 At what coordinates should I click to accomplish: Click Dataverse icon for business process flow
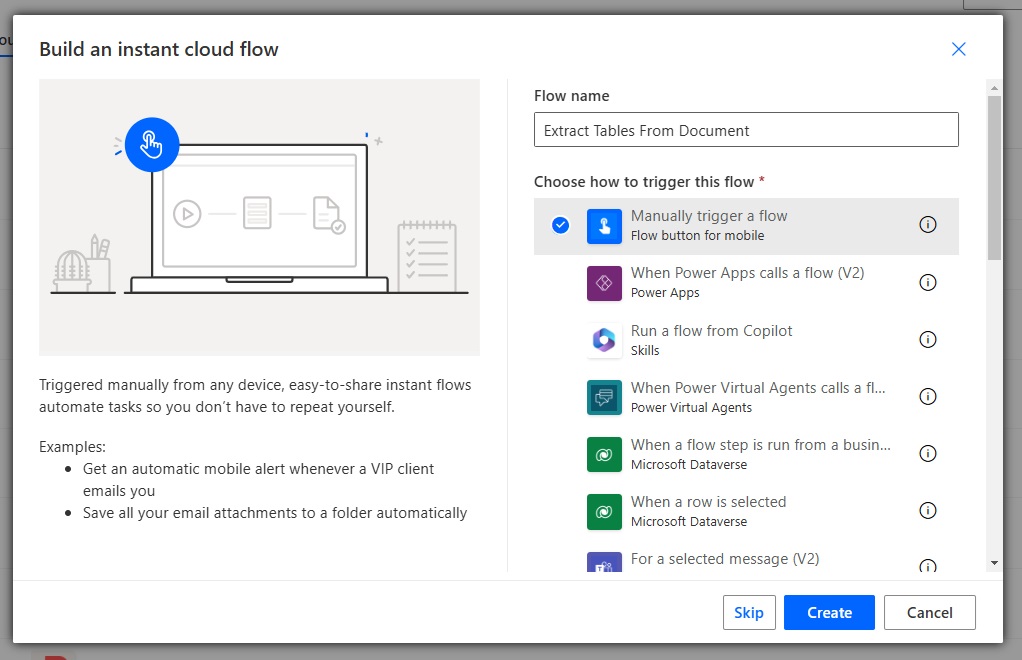(604, 454)
